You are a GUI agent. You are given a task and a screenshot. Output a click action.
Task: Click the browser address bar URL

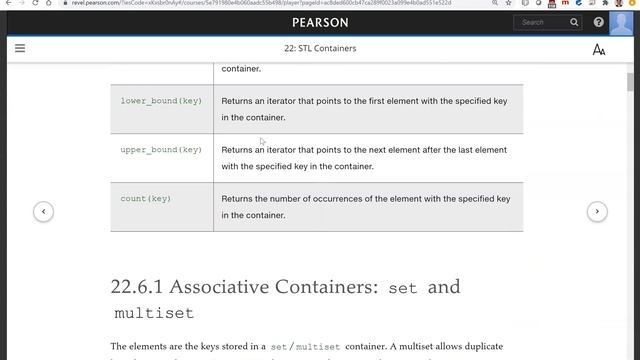coord(261,3)
